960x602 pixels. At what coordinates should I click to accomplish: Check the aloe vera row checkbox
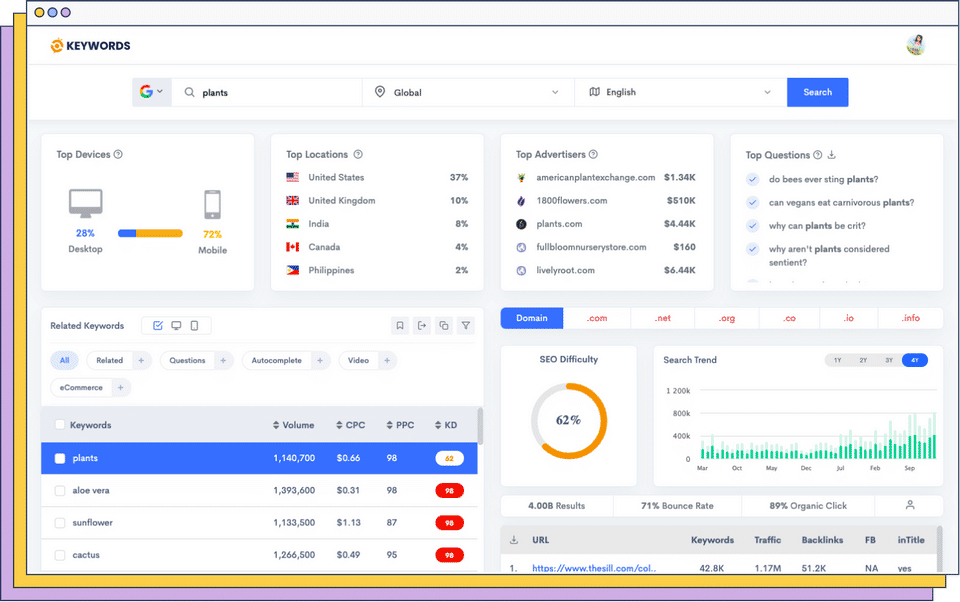click(x=59, y=491)
